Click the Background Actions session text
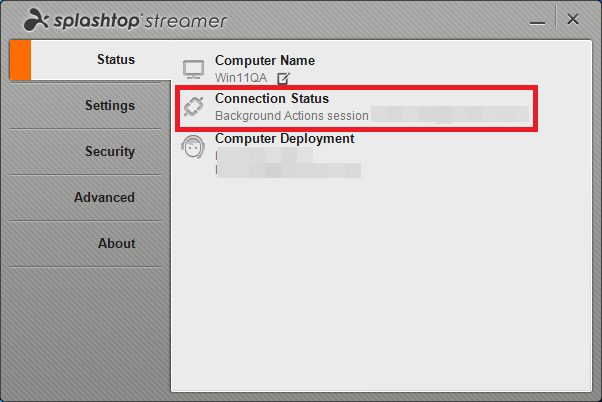602x402 pixels. pos(292,116)
